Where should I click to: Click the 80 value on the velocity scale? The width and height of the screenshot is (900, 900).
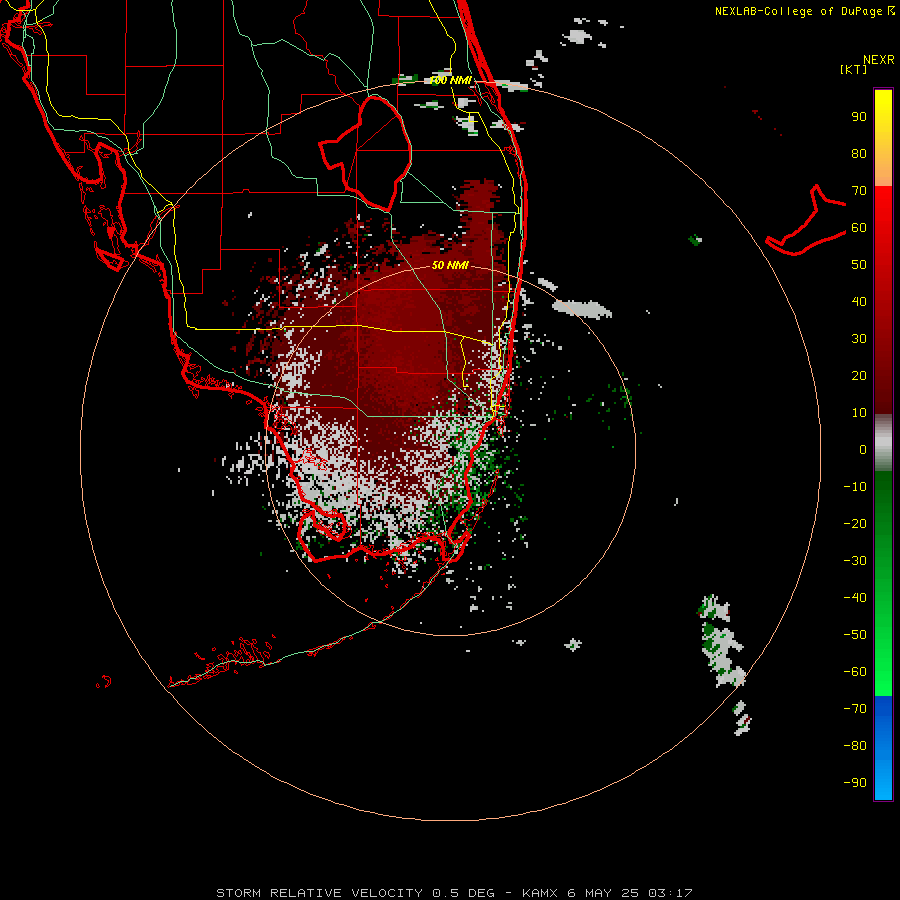(859, 154)
